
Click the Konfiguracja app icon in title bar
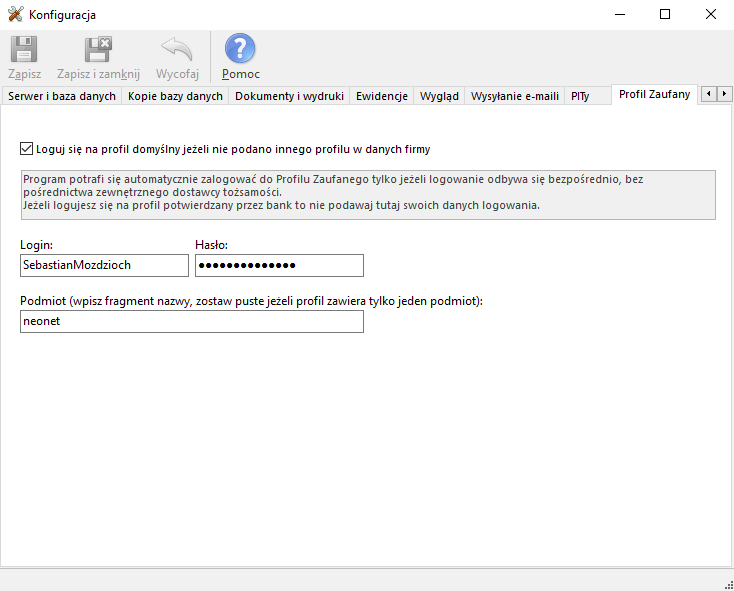tap(15, 15)
